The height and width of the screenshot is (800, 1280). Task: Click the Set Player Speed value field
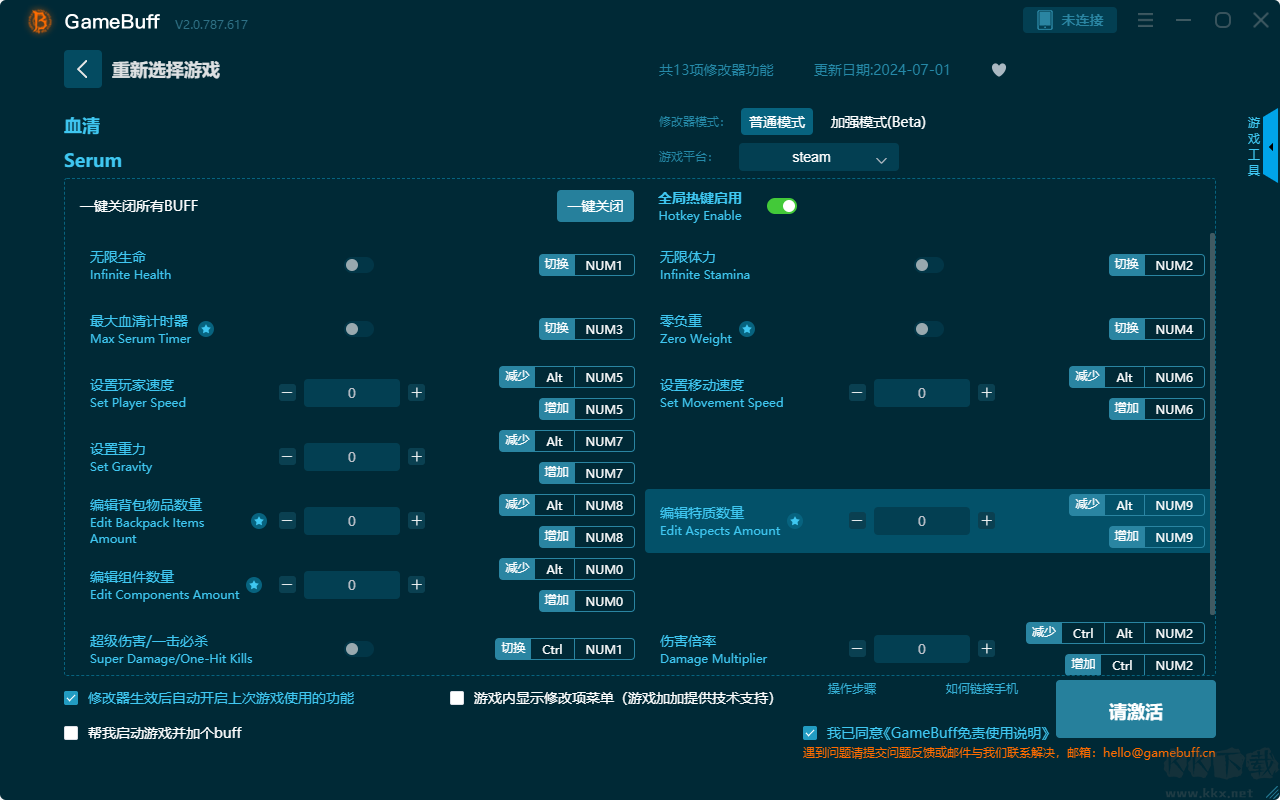352,393
